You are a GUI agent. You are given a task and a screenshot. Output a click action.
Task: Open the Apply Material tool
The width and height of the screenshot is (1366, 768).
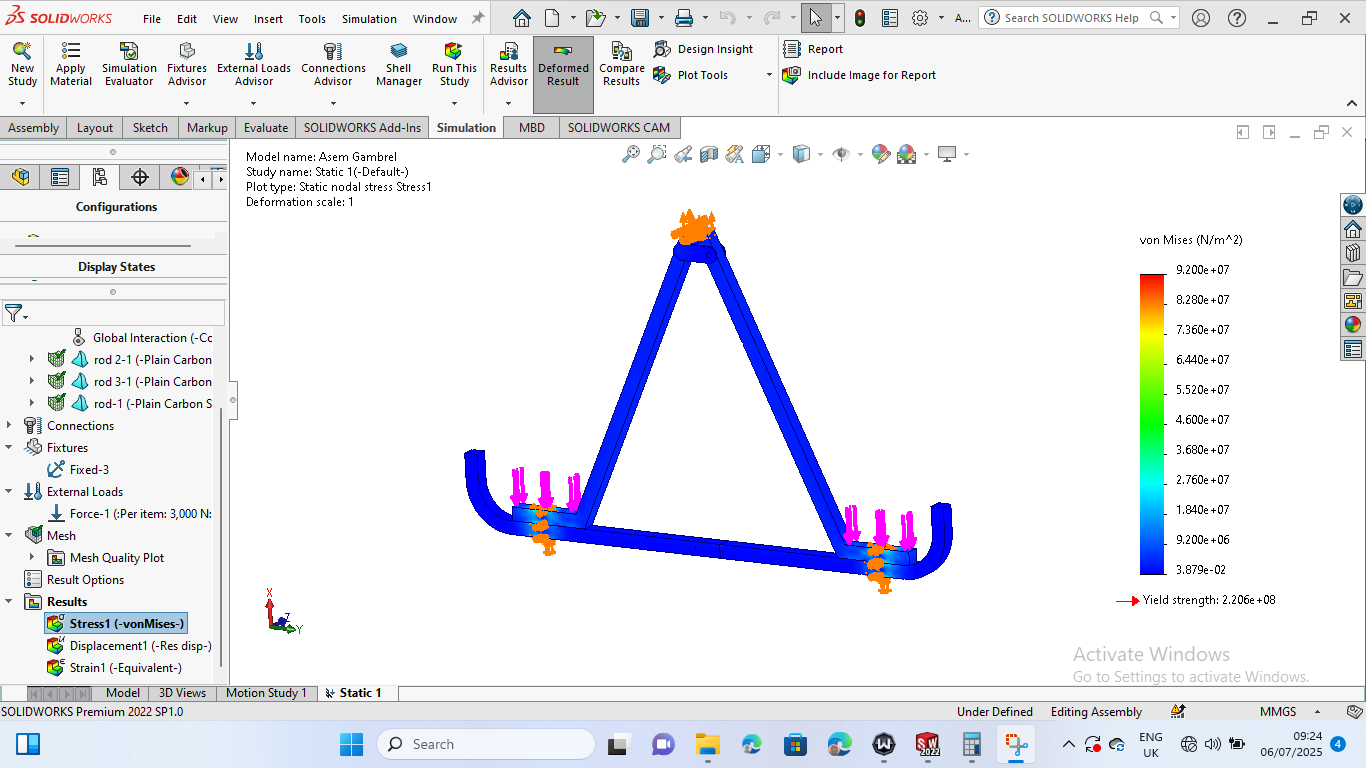pyautogui.click(x=71, y=52)
